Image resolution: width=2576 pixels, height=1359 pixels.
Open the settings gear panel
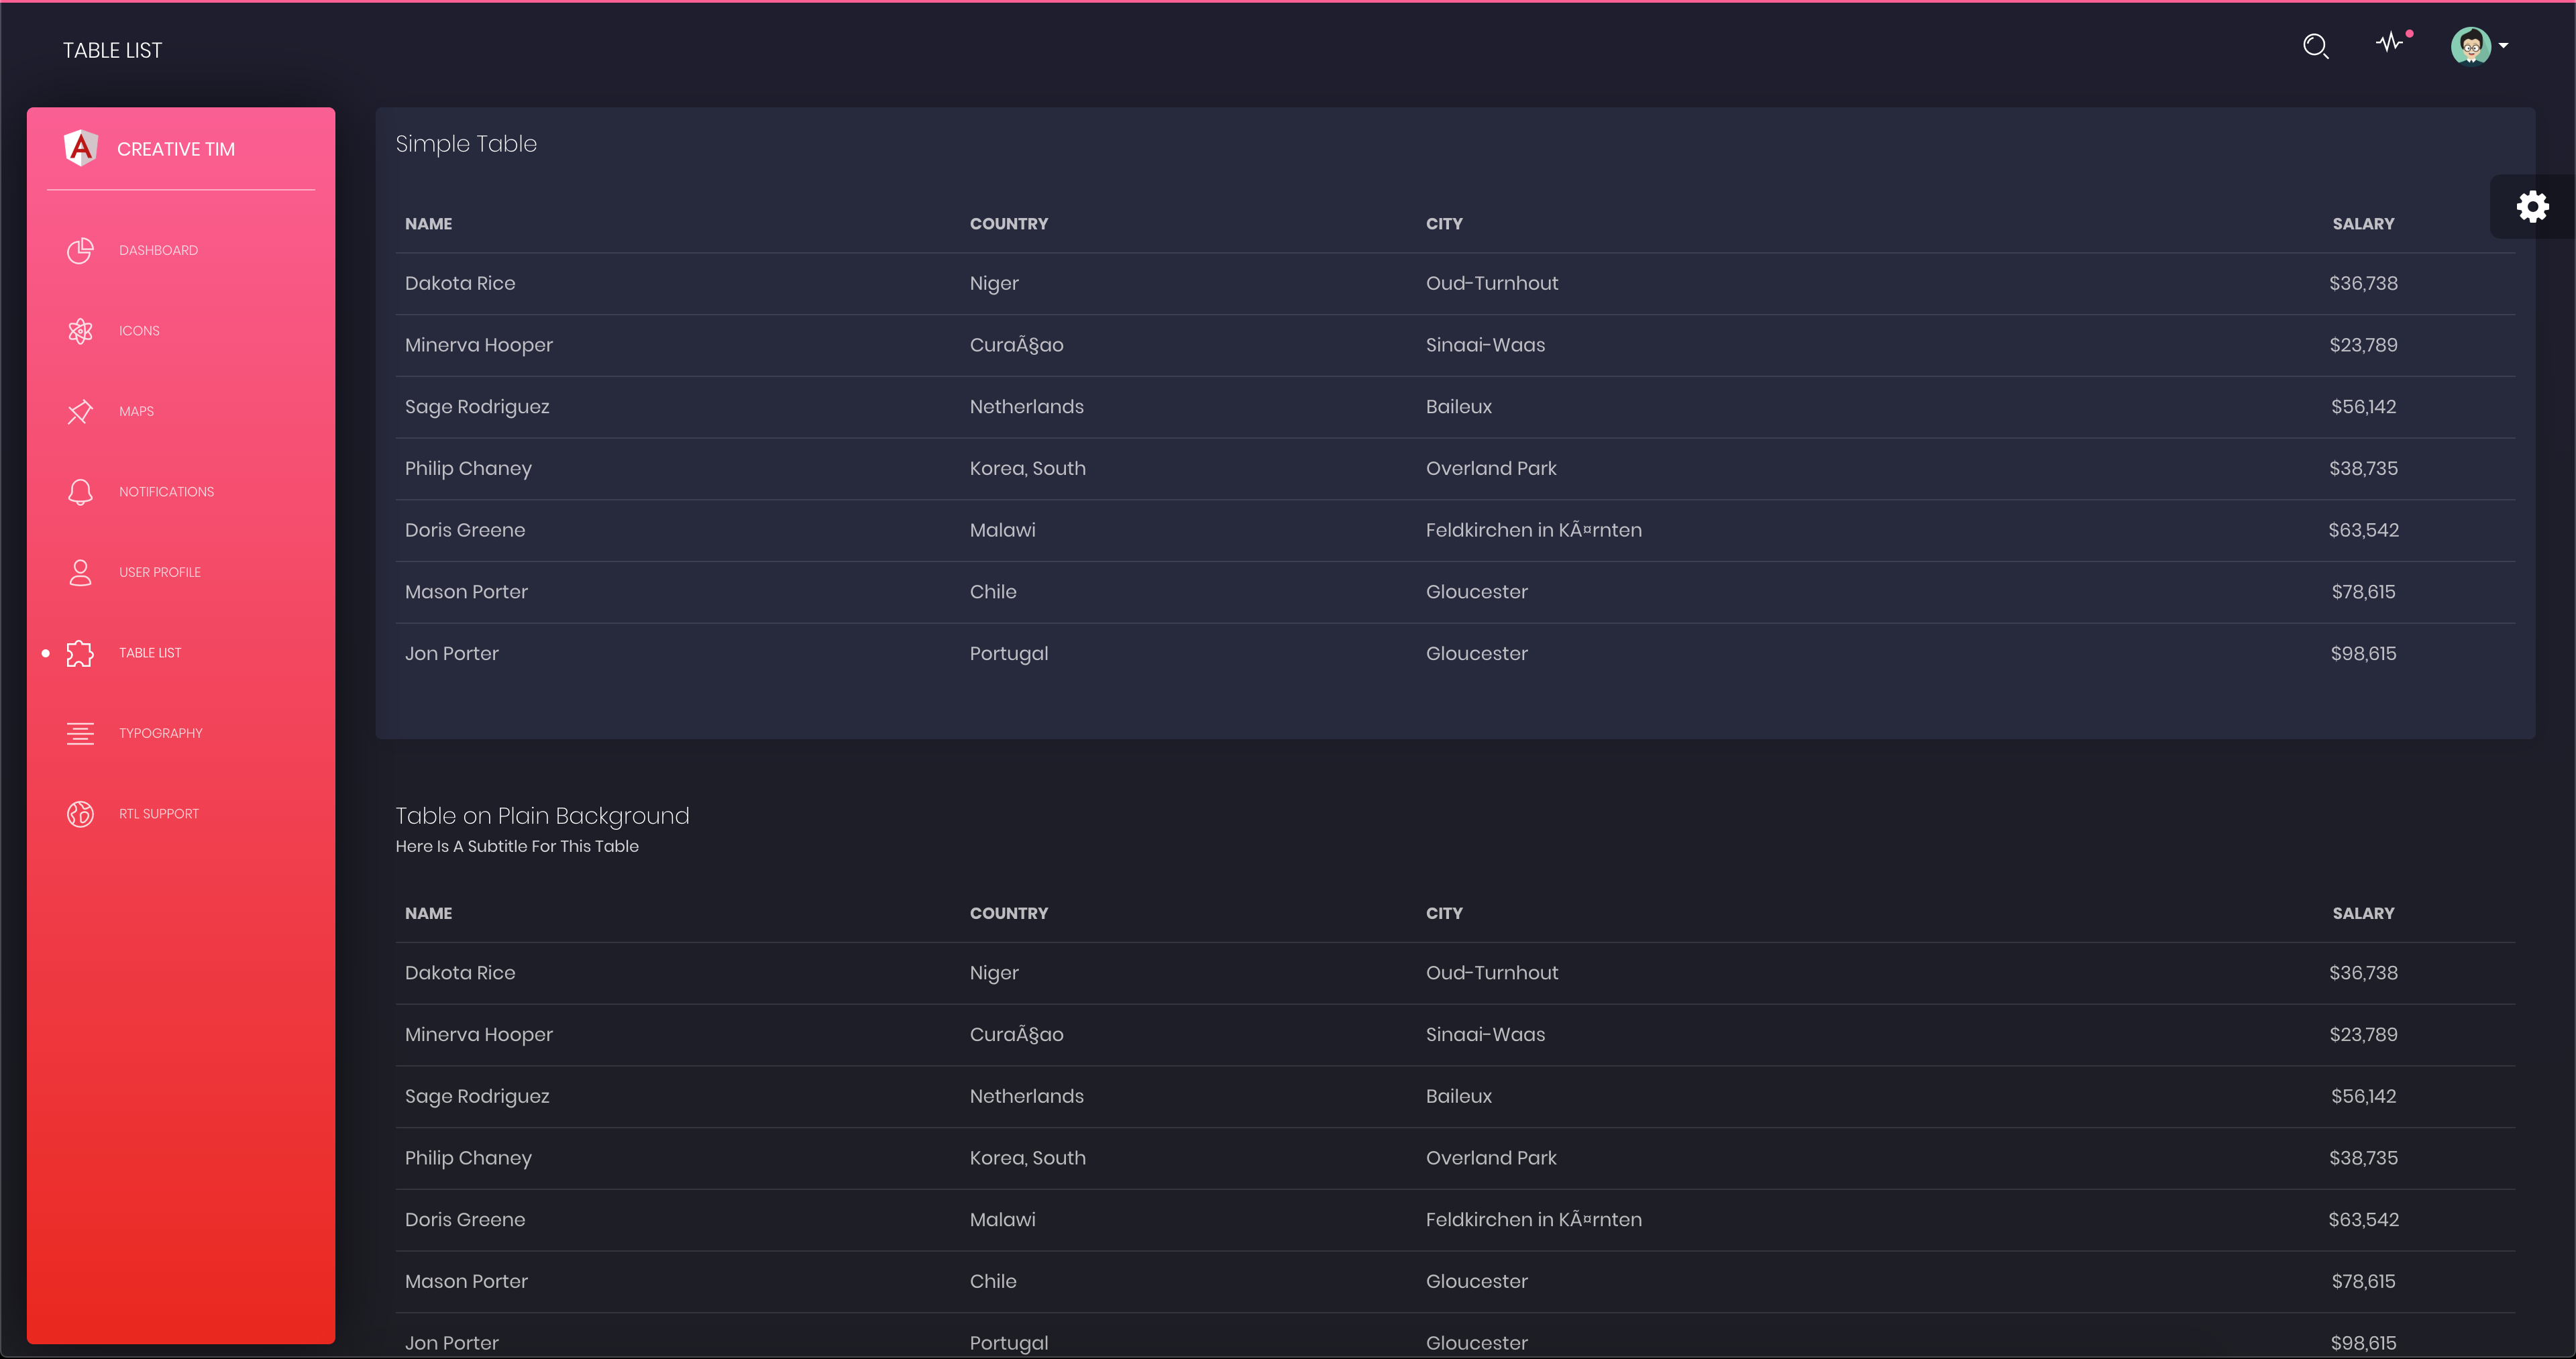(2532, 207)
